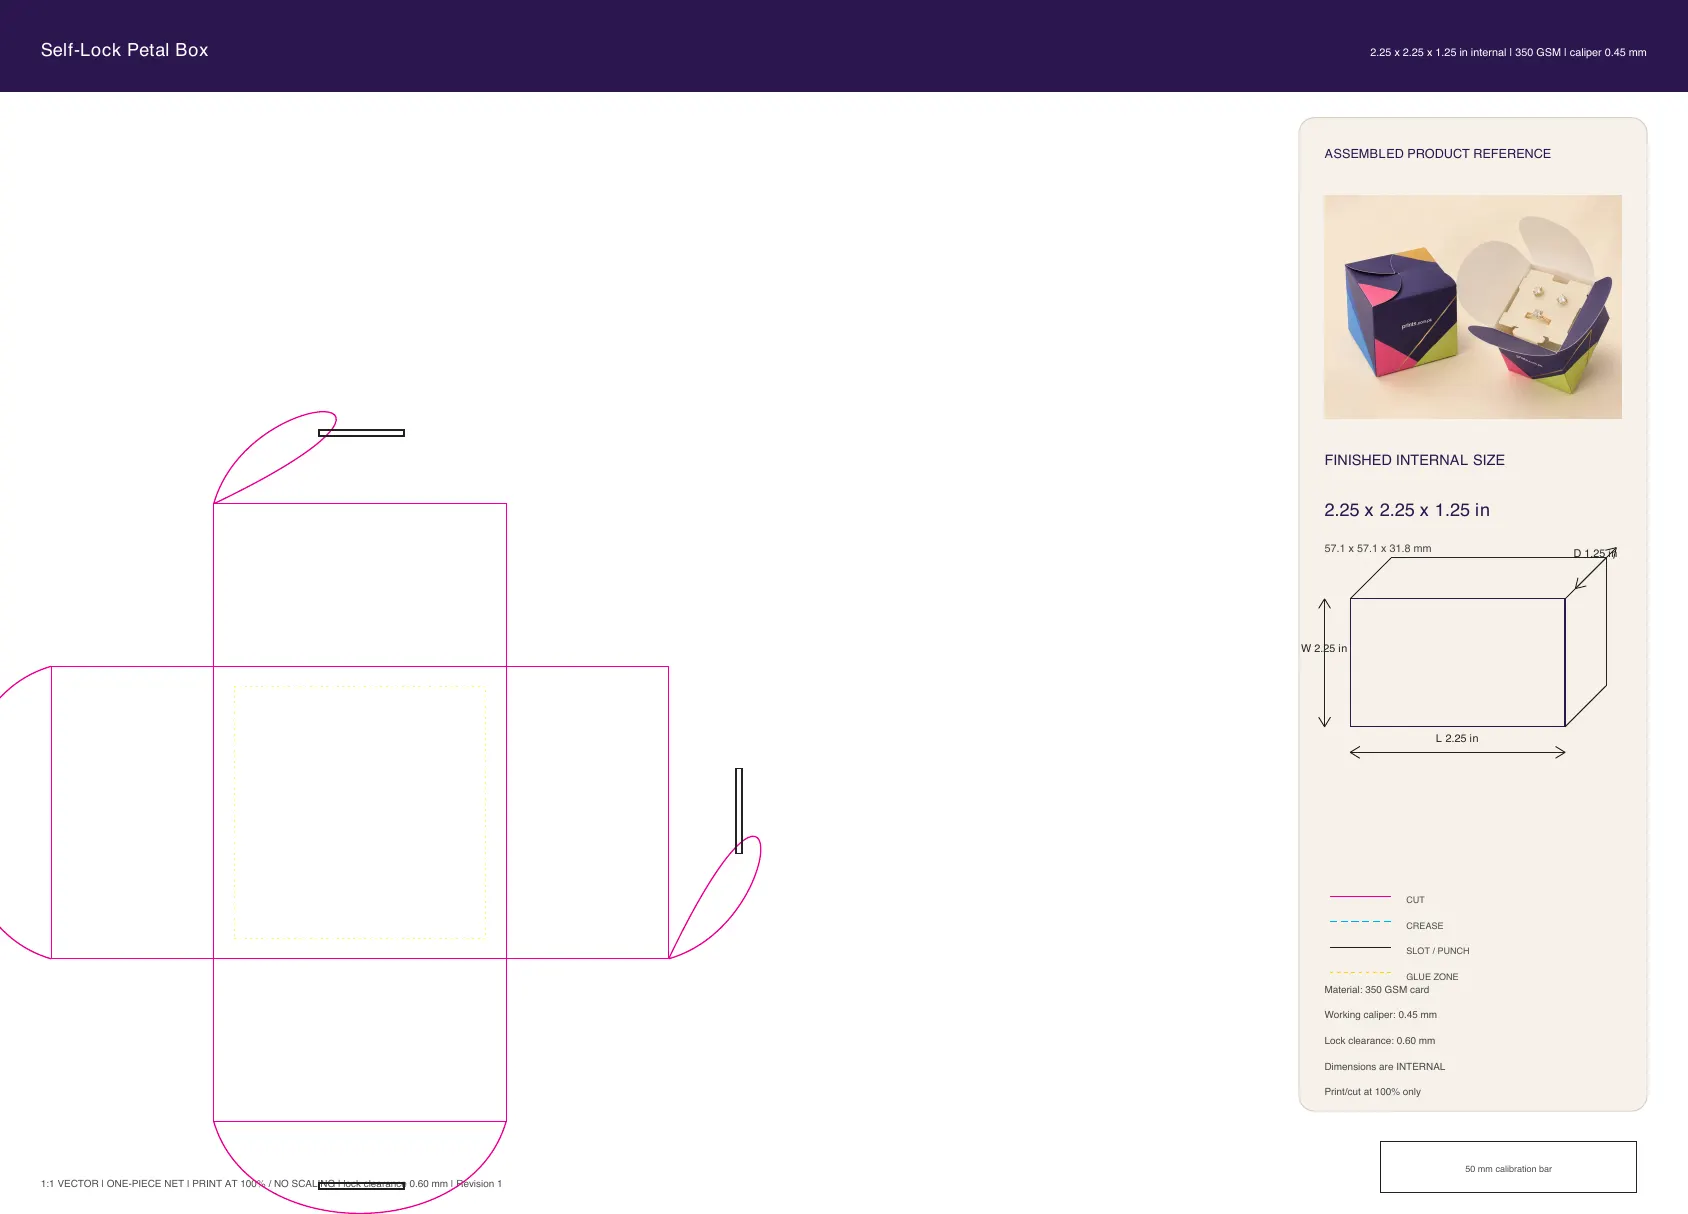Click the isometric box diagram front face
The height and width of the screenshot is (1214, 1688).
[x=1457, y=662]
